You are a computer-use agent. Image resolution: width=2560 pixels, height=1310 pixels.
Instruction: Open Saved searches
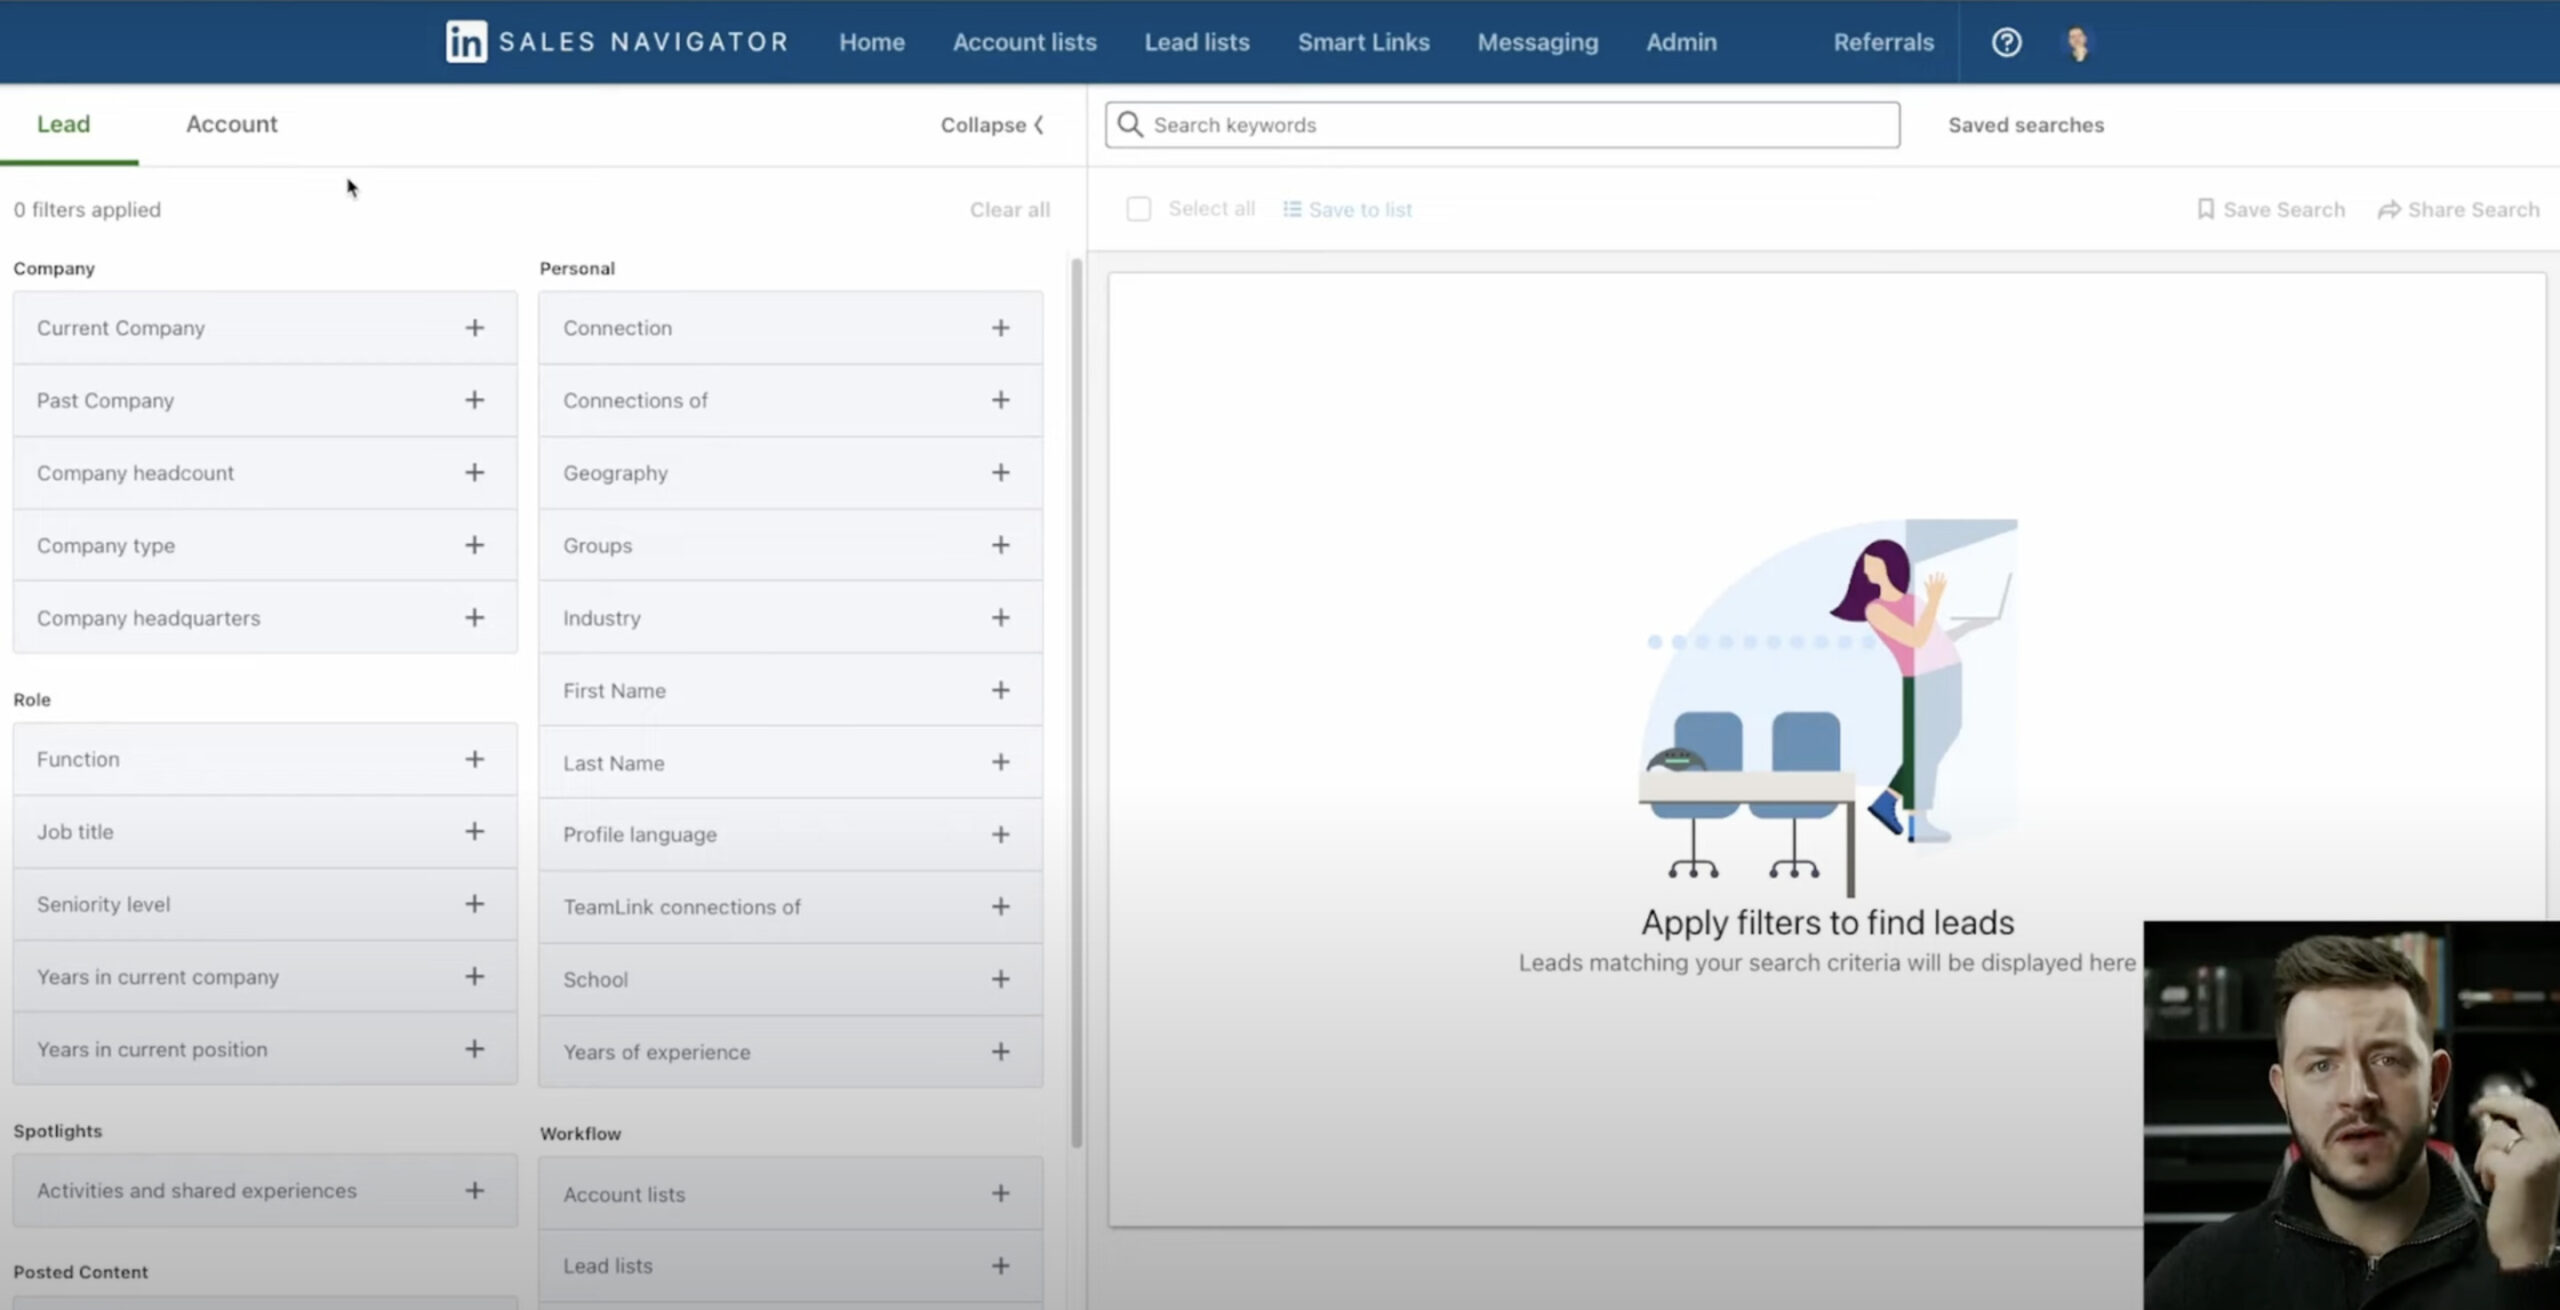point(2026,125)
